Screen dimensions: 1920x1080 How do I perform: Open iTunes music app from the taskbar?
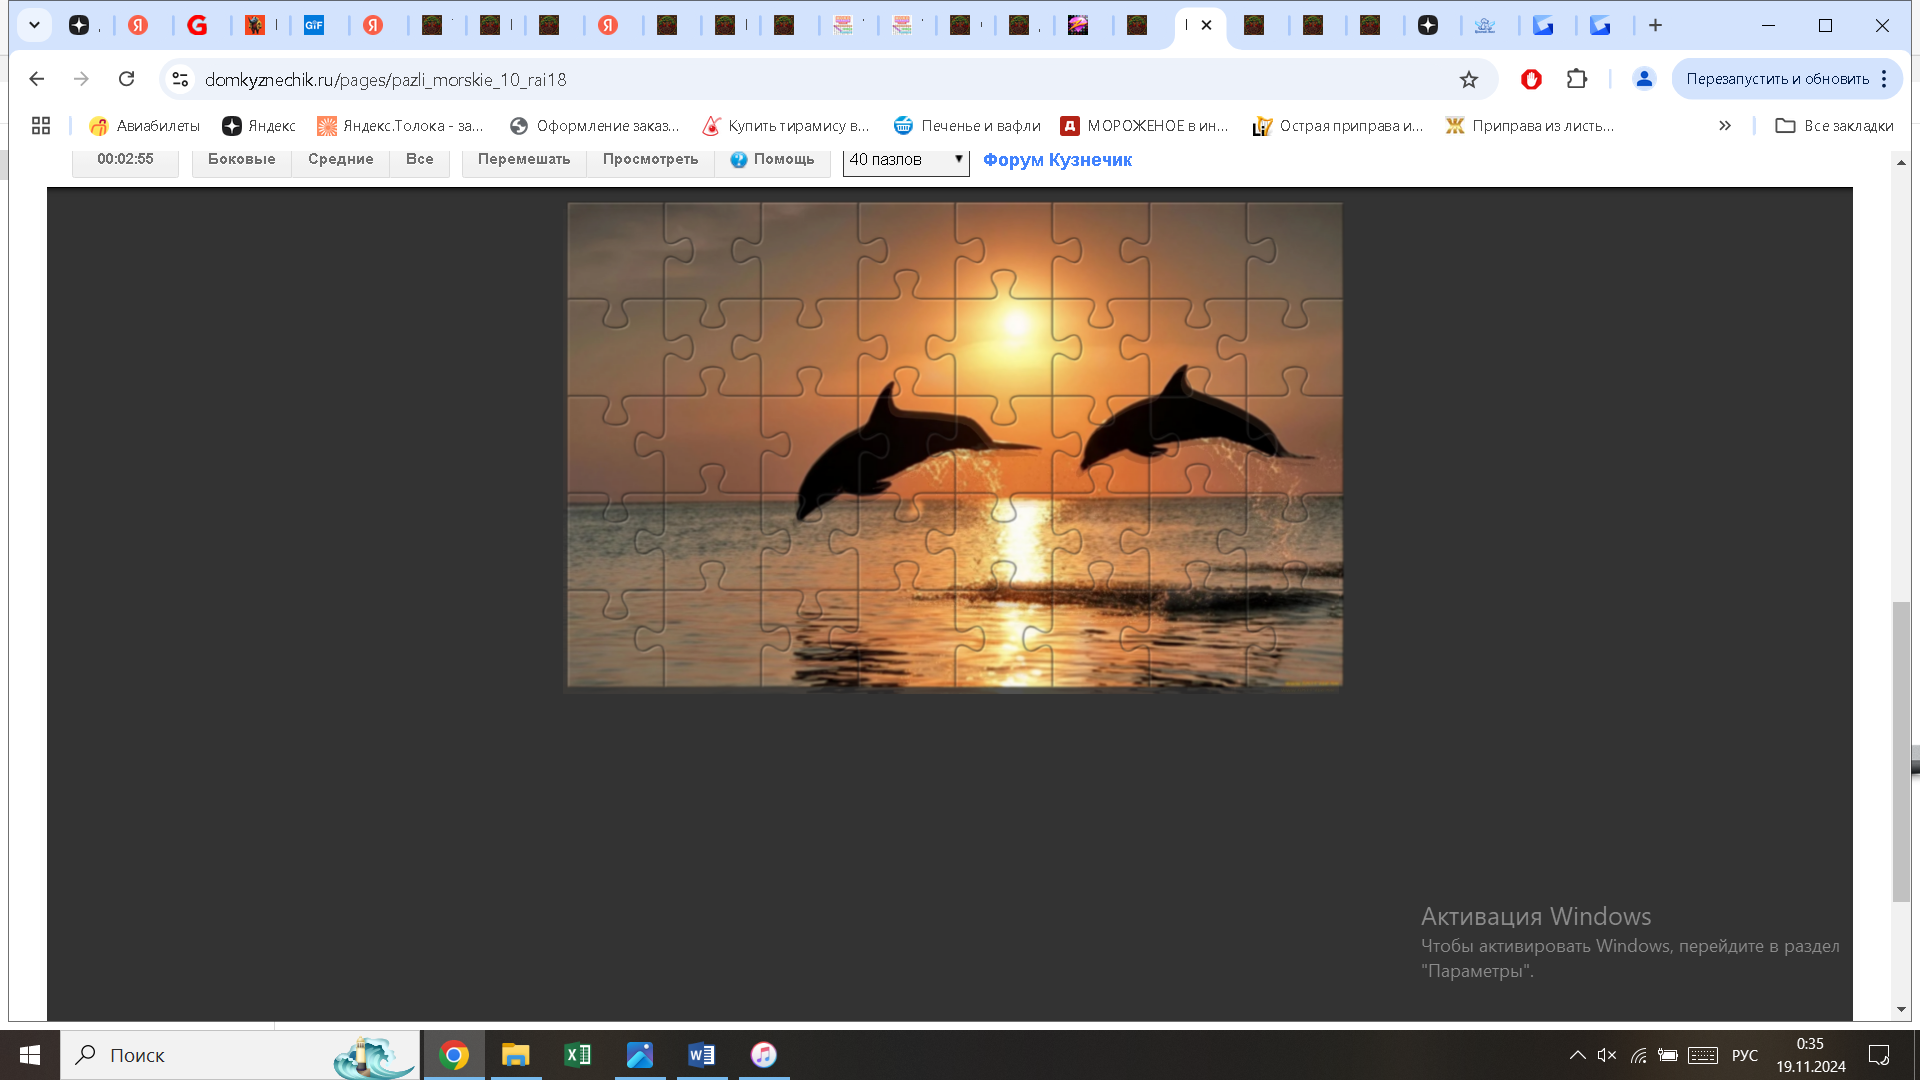tap(764, 1055)
